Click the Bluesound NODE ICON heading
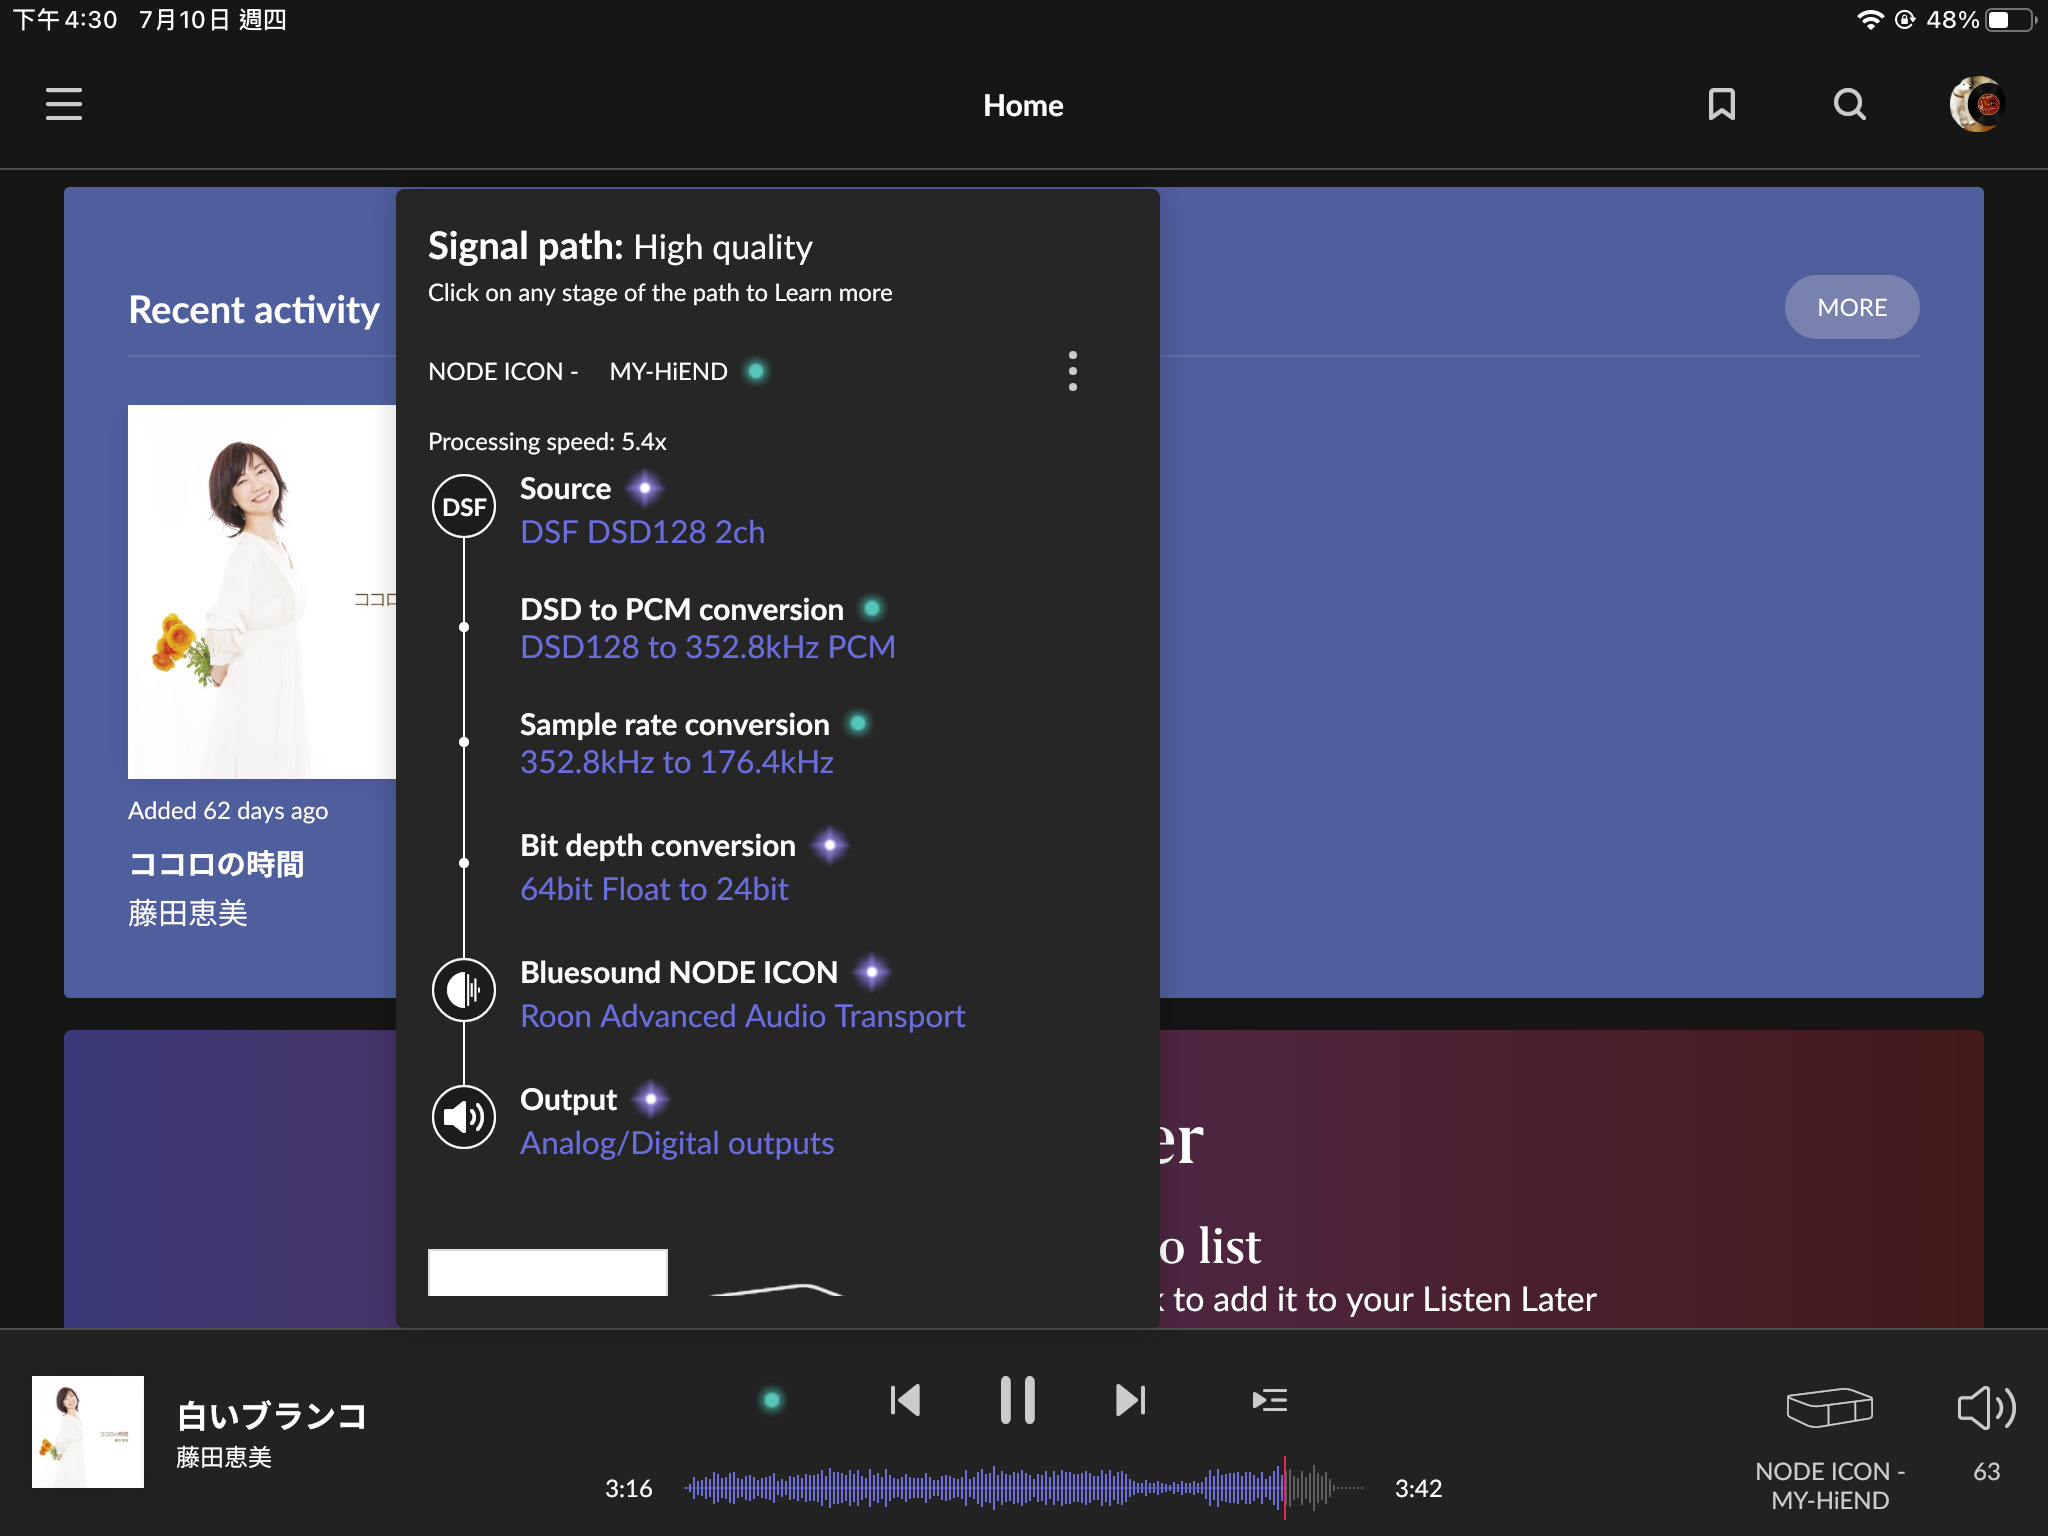Viewport: 2048px width, 1536px height. click(x=678, y=972)
